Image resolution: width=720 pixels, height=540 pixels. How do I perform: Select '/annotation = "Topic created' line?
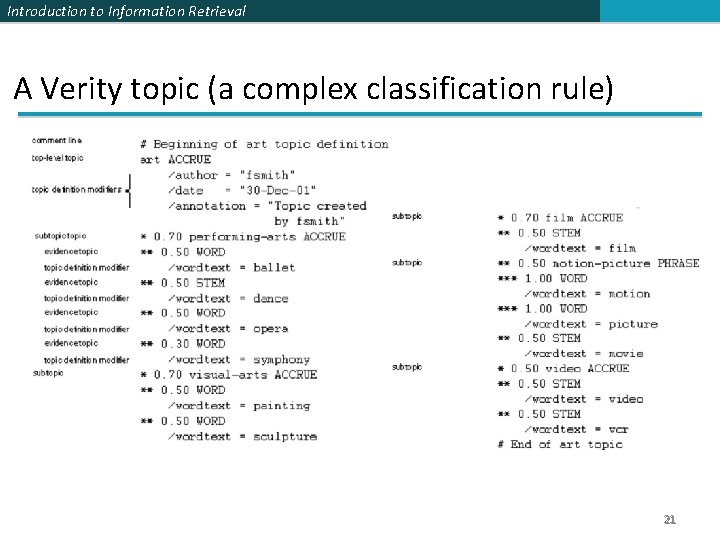[267, 206]
